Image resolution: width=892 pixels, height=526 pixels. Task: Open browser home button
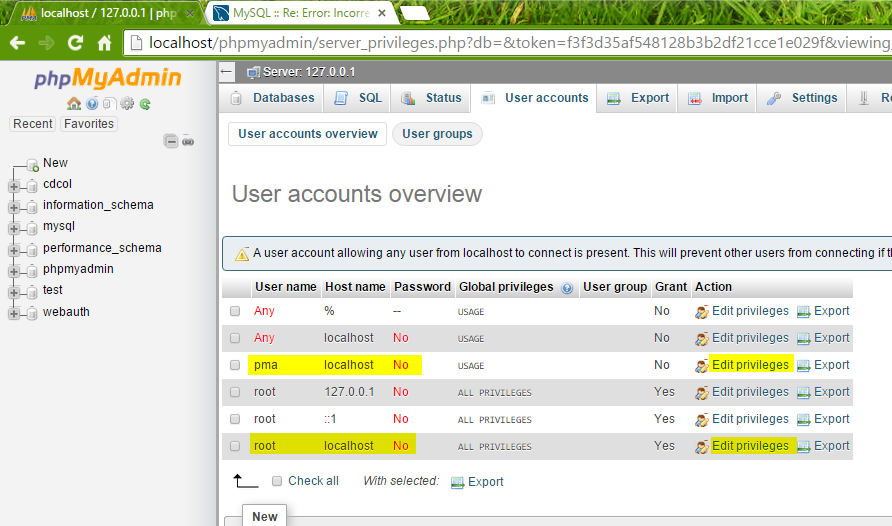point(104,43)
